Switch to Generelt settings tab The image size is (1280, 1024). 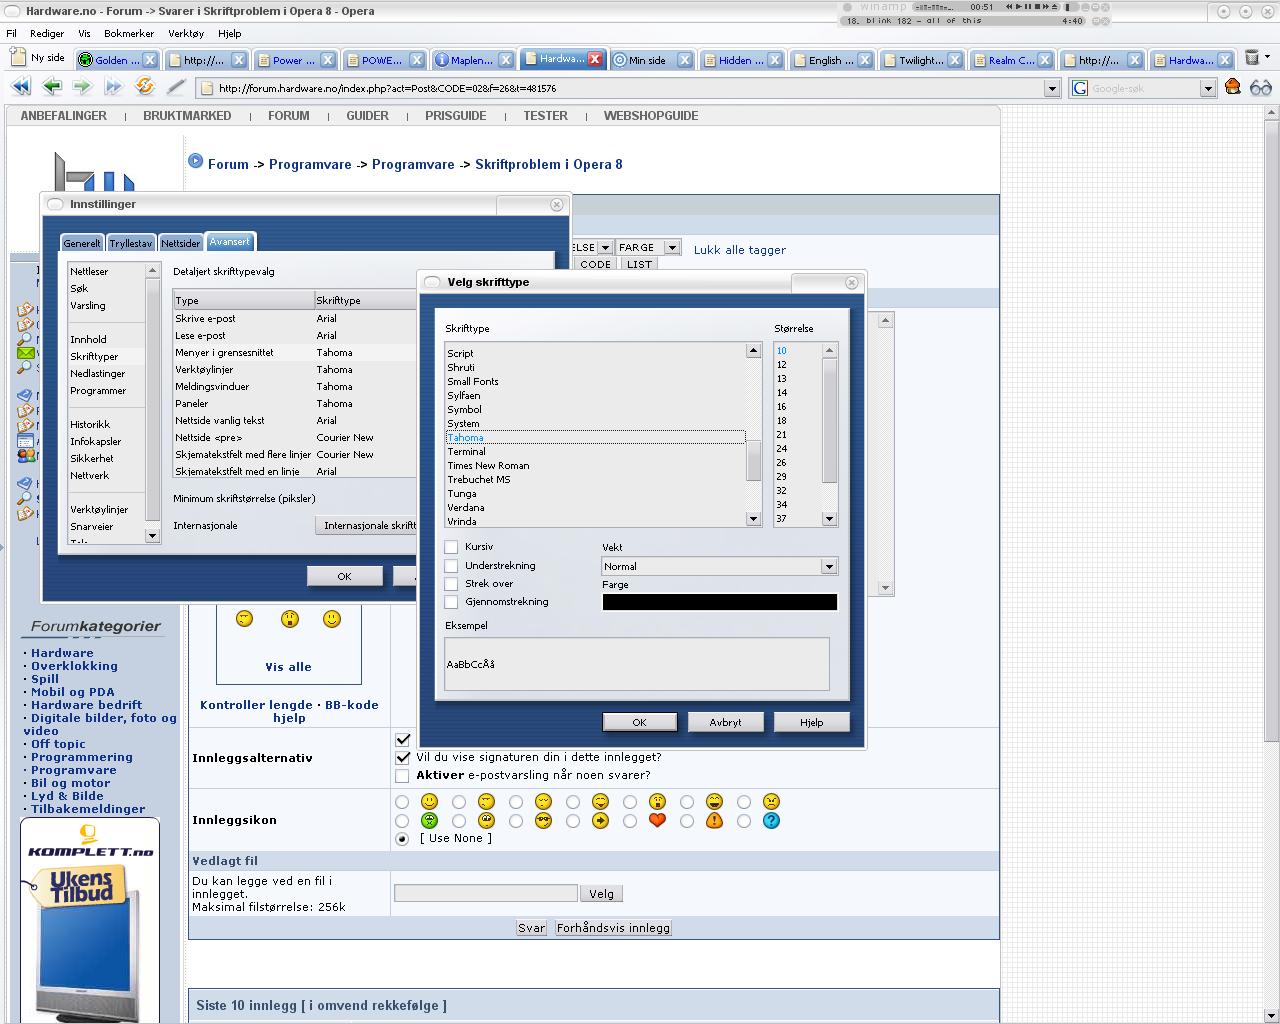82,243
